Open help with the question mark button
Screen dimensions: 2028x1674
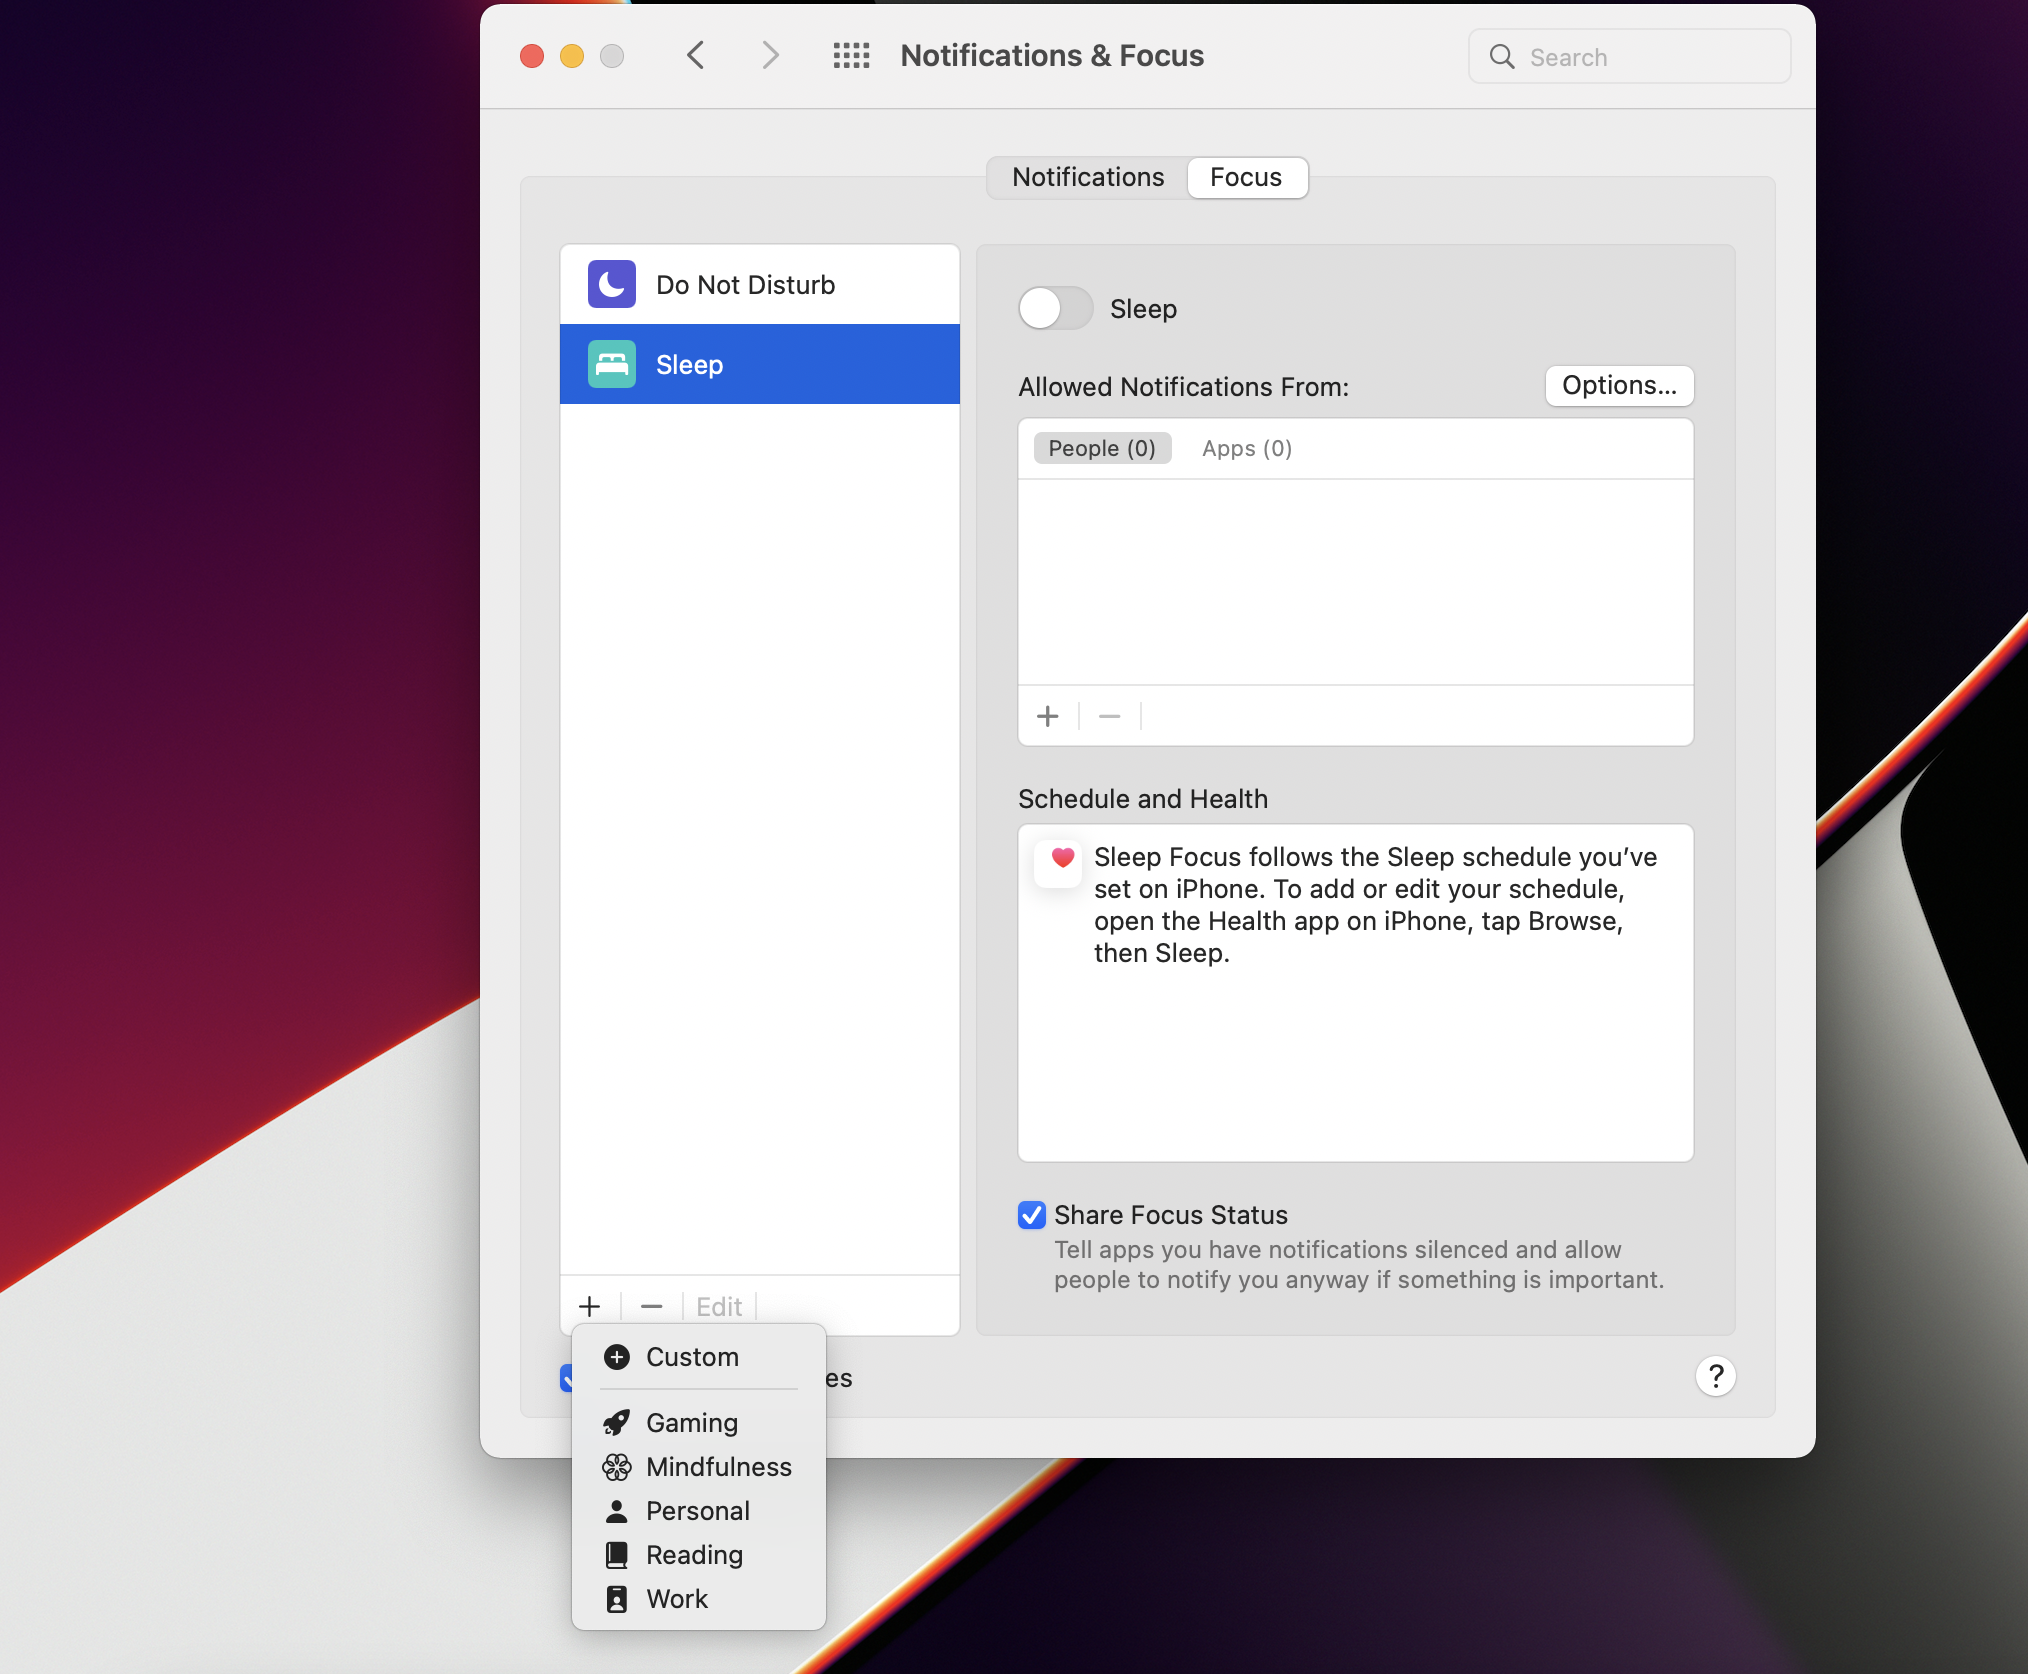(x=1715, y=1377)
